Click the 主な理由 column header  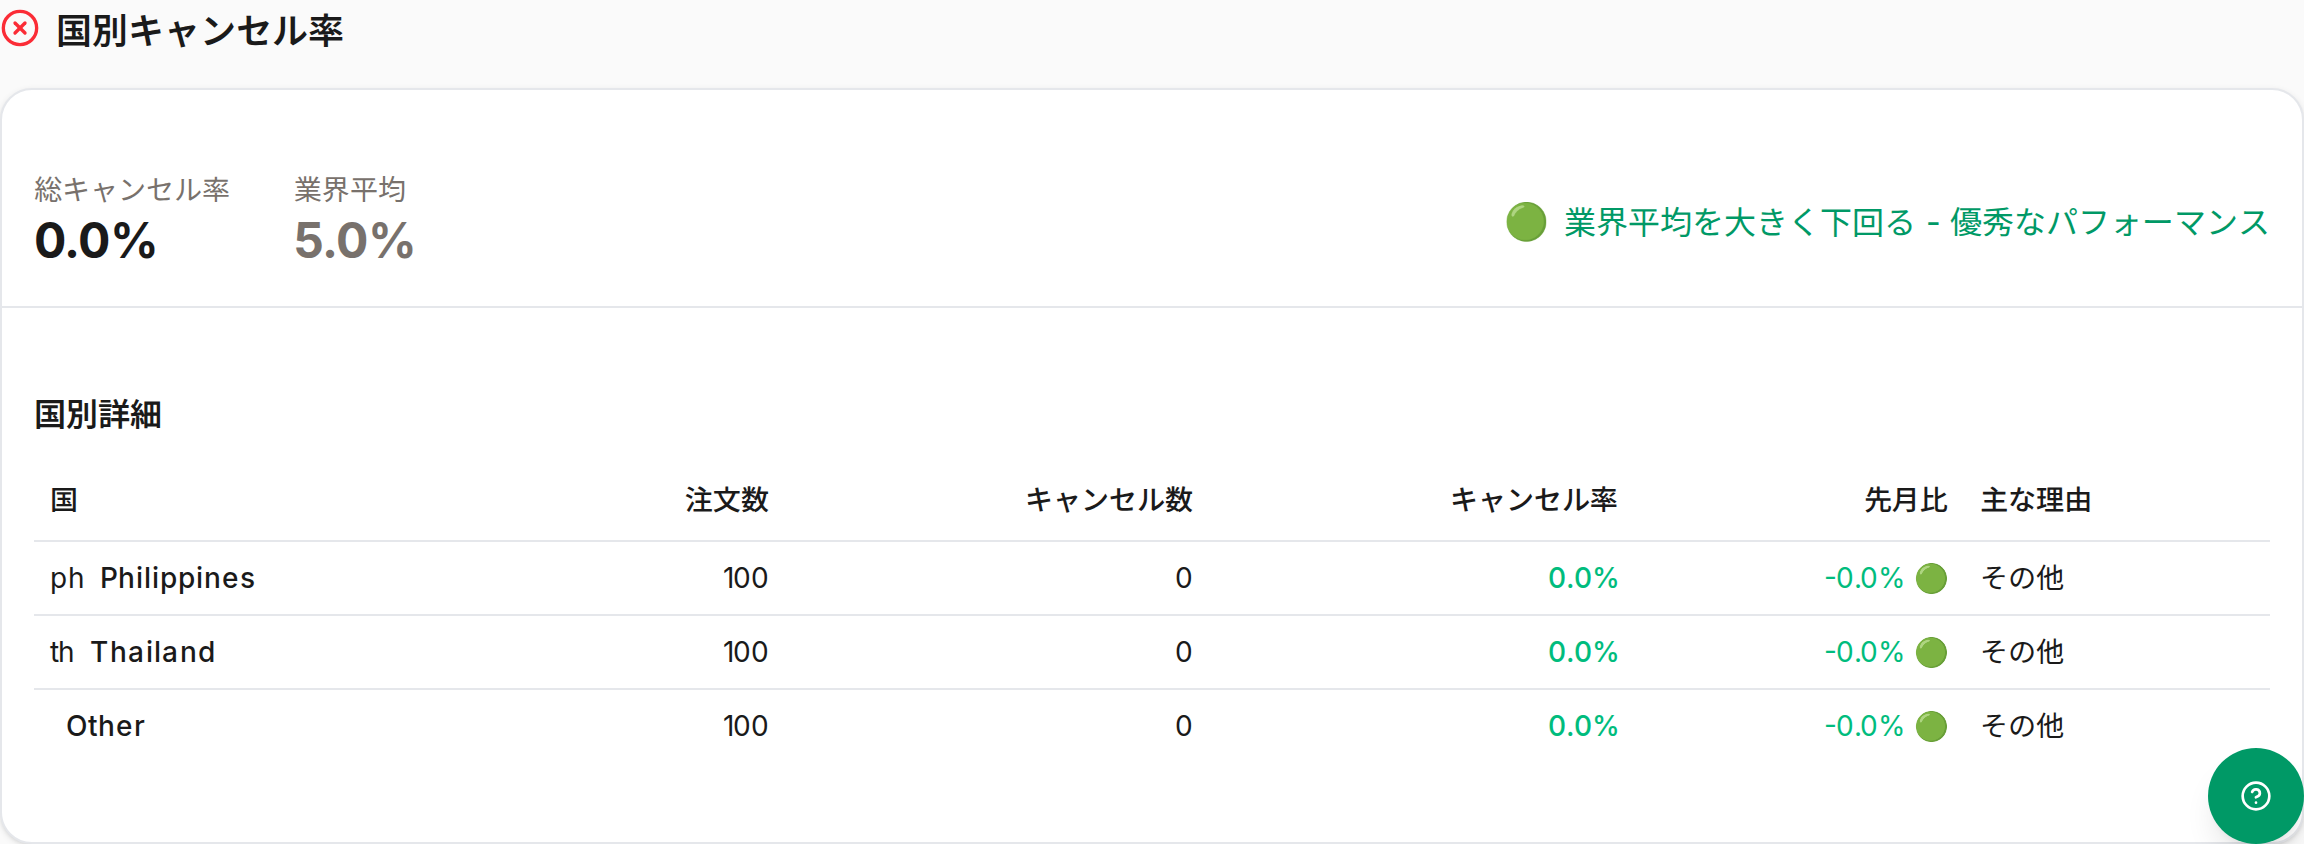tap(2036, 500)
